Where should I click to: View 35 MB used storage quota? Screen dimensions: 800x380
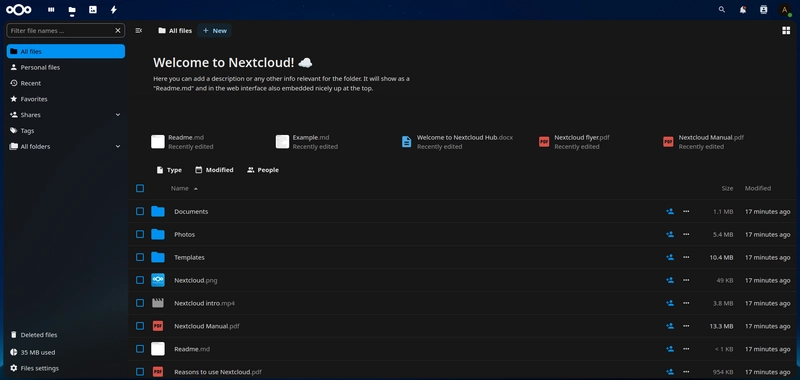(66, 352)
